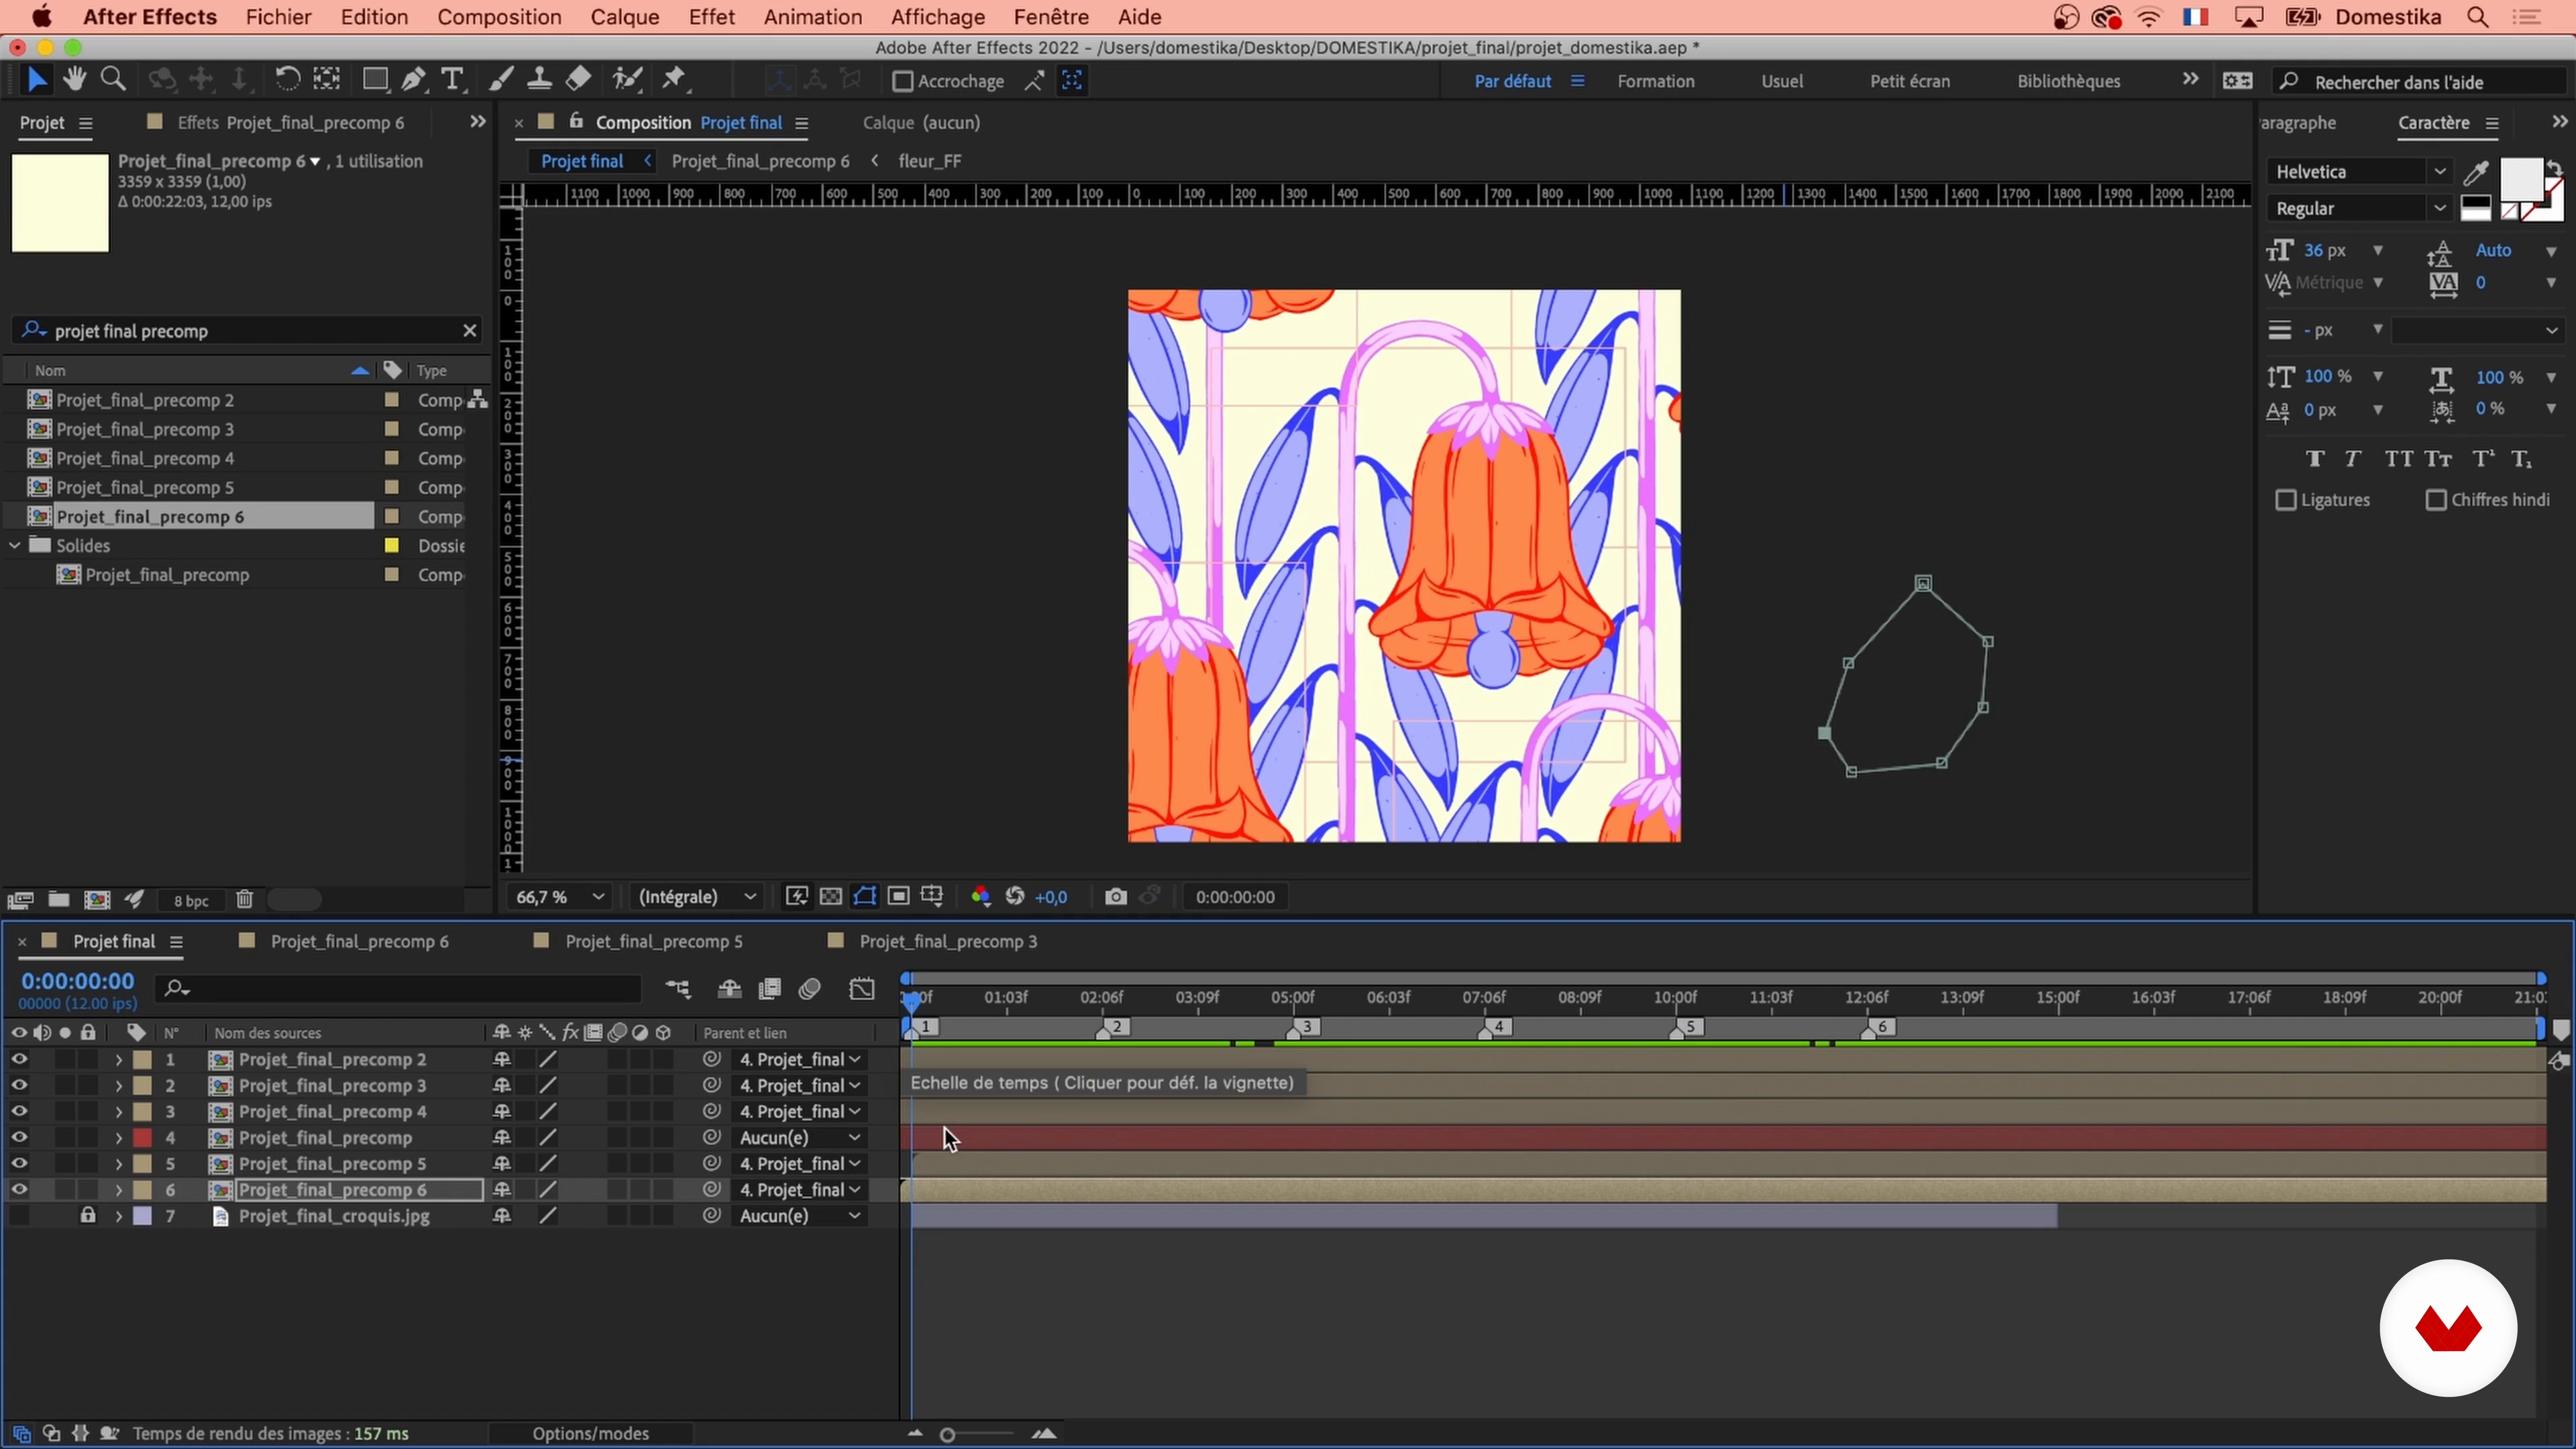Open show channel color management icon

(x=981, y=897)
